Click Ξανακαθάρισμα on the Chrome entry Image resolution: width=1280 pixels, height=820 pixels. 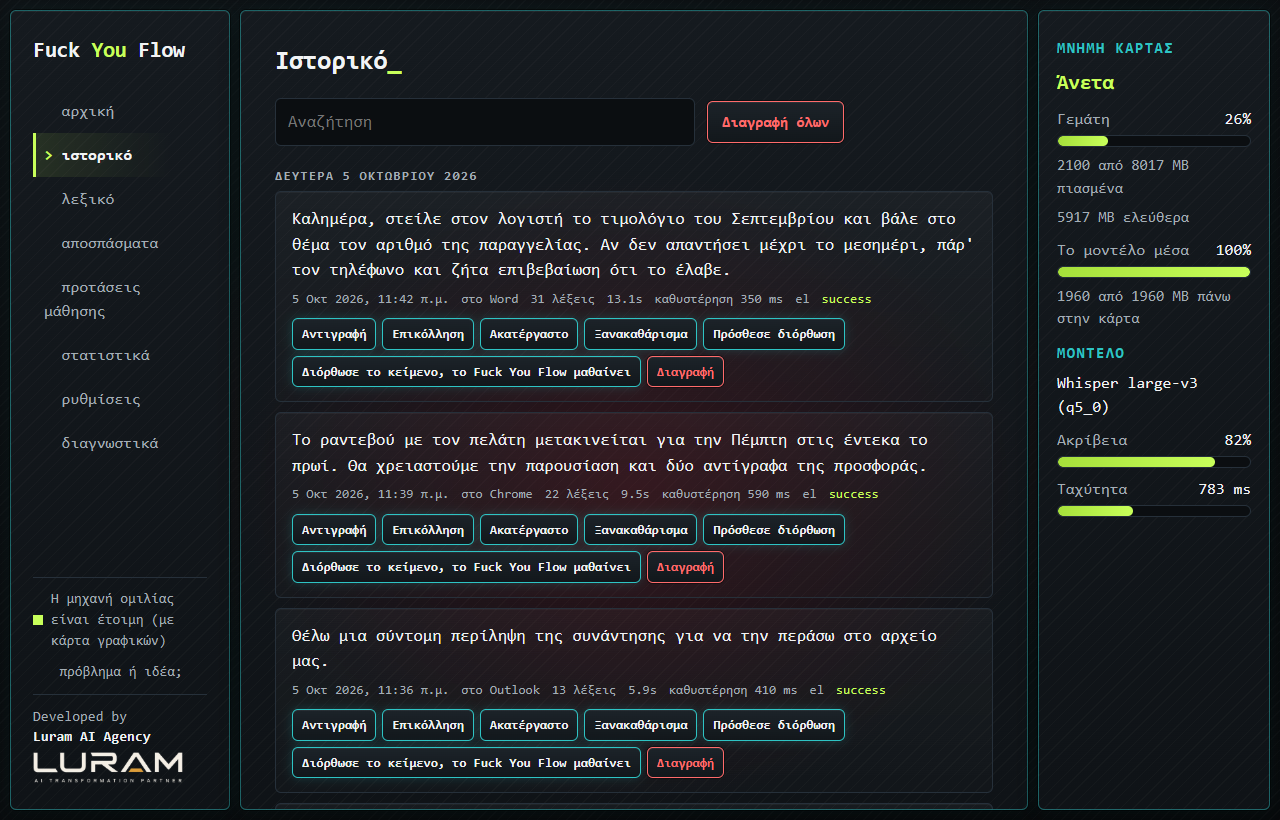(641, 530)
